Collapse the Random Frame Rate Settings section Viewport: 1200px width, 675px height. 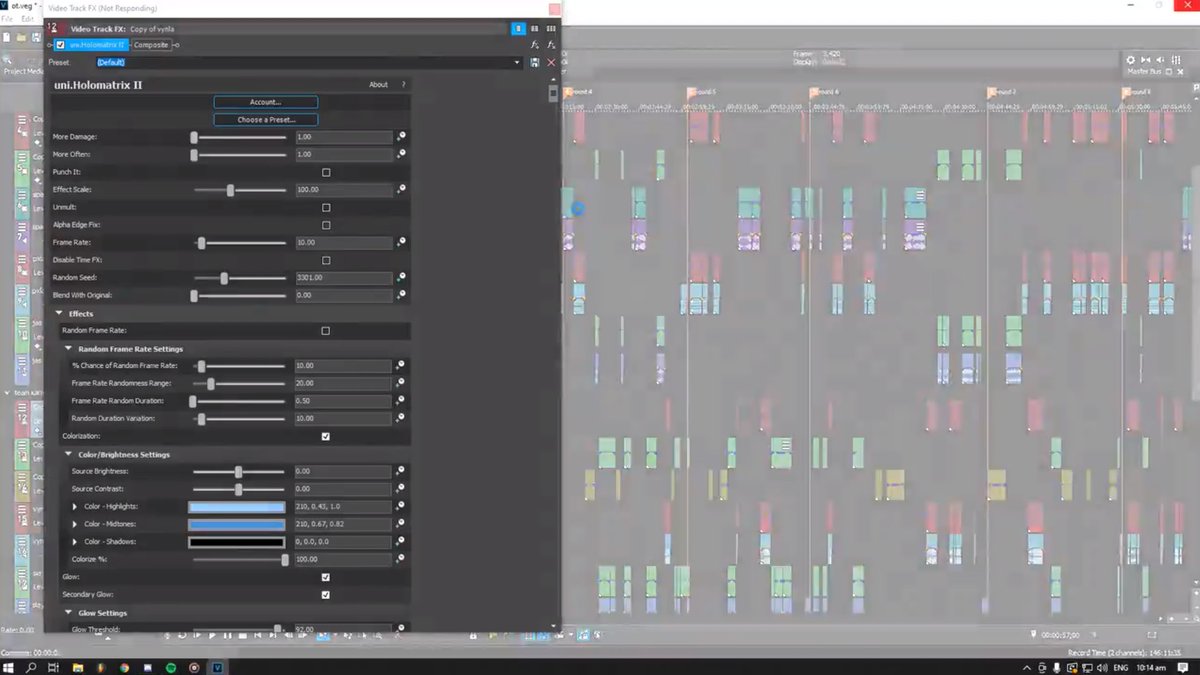[68, 349]
